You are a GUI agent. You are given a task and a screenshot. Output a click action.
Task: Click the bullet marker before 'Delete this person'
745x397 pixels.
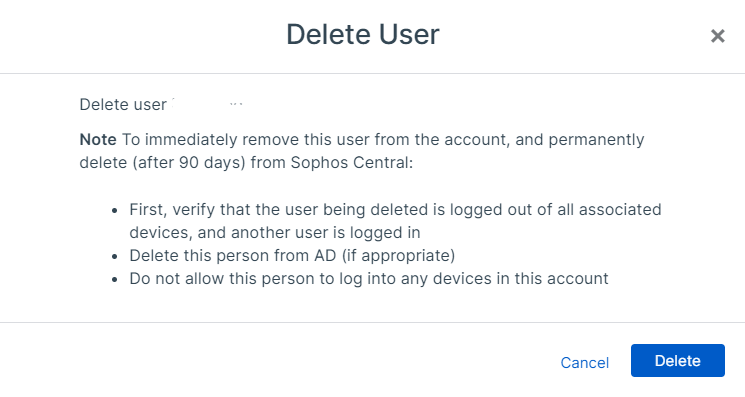pyautogui.click(x=114, y=256)
